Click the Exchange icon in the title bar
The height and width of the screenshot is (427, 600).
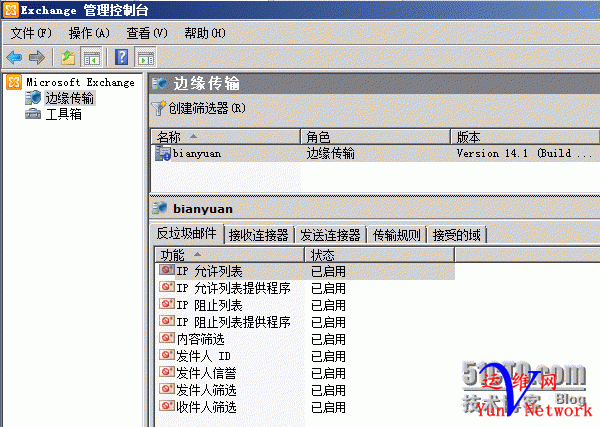point(10,10)
